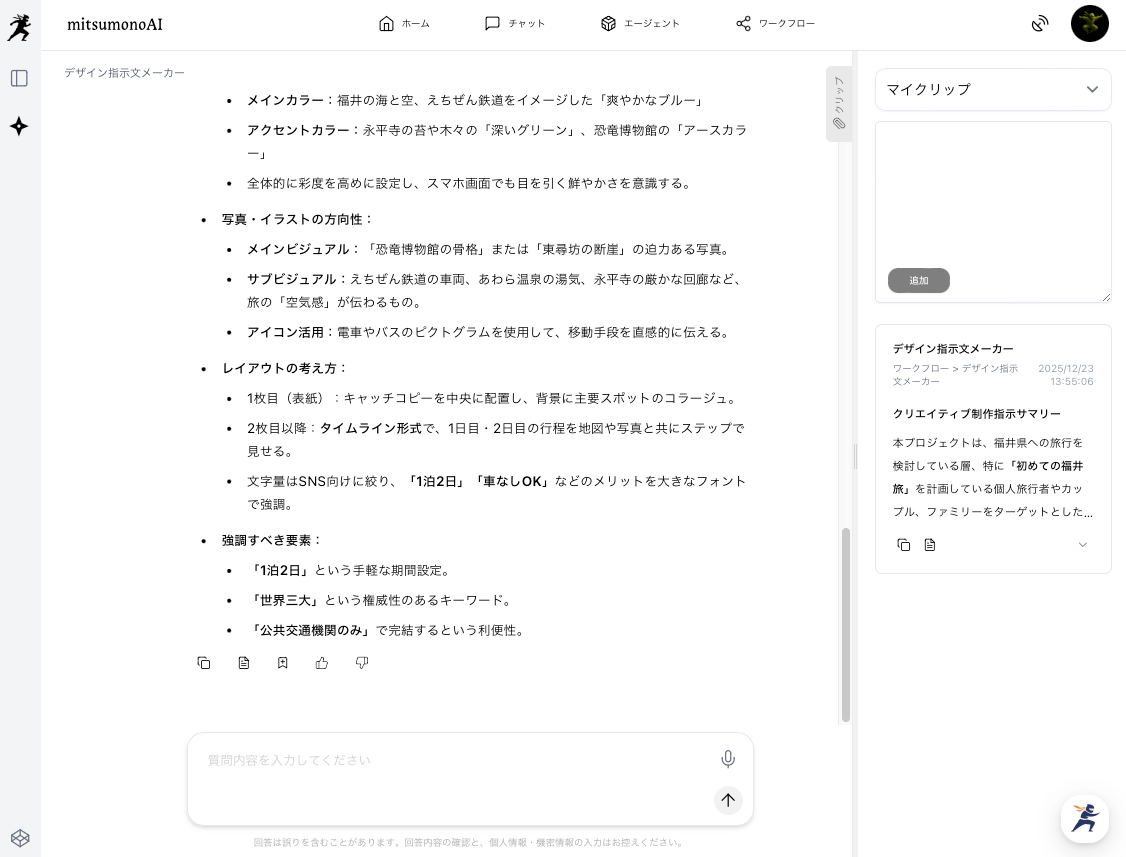
Task: Open the cube icon at bottom left
Action: [20, 838]
